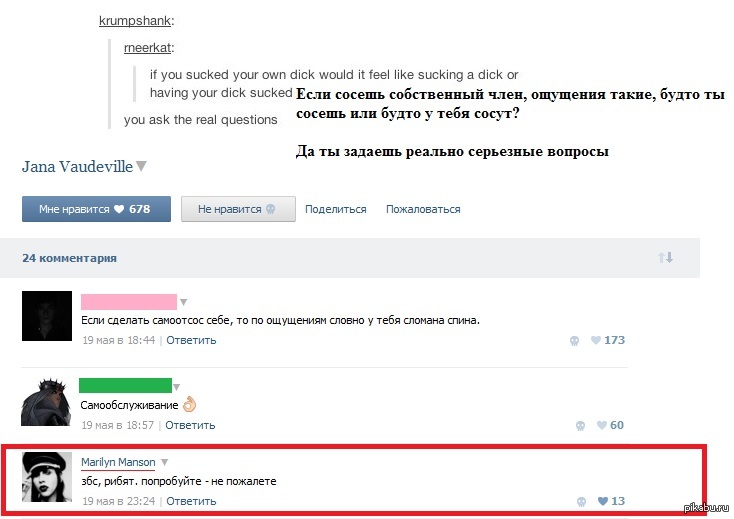
Task: Reply to the 18:44 comment via Ответить
Action: [x=191, y=340]
